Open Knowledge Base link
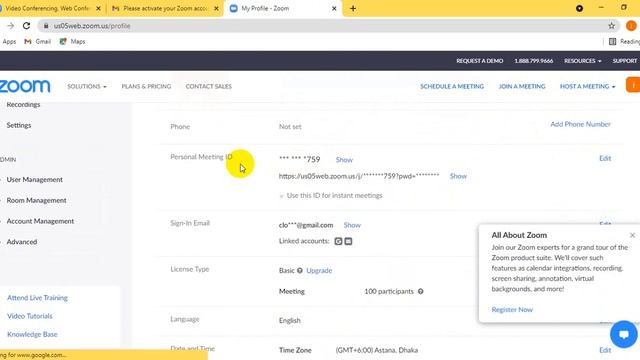 32,334
